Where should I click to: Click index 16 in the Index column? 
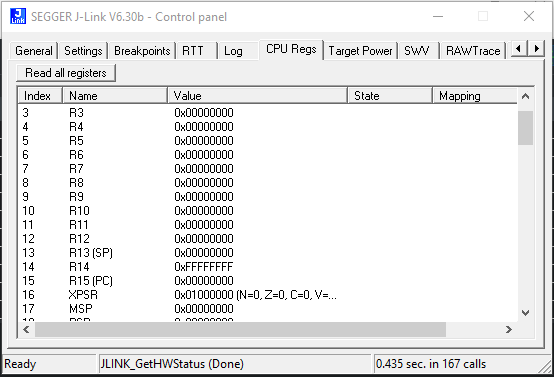point(29,295)
